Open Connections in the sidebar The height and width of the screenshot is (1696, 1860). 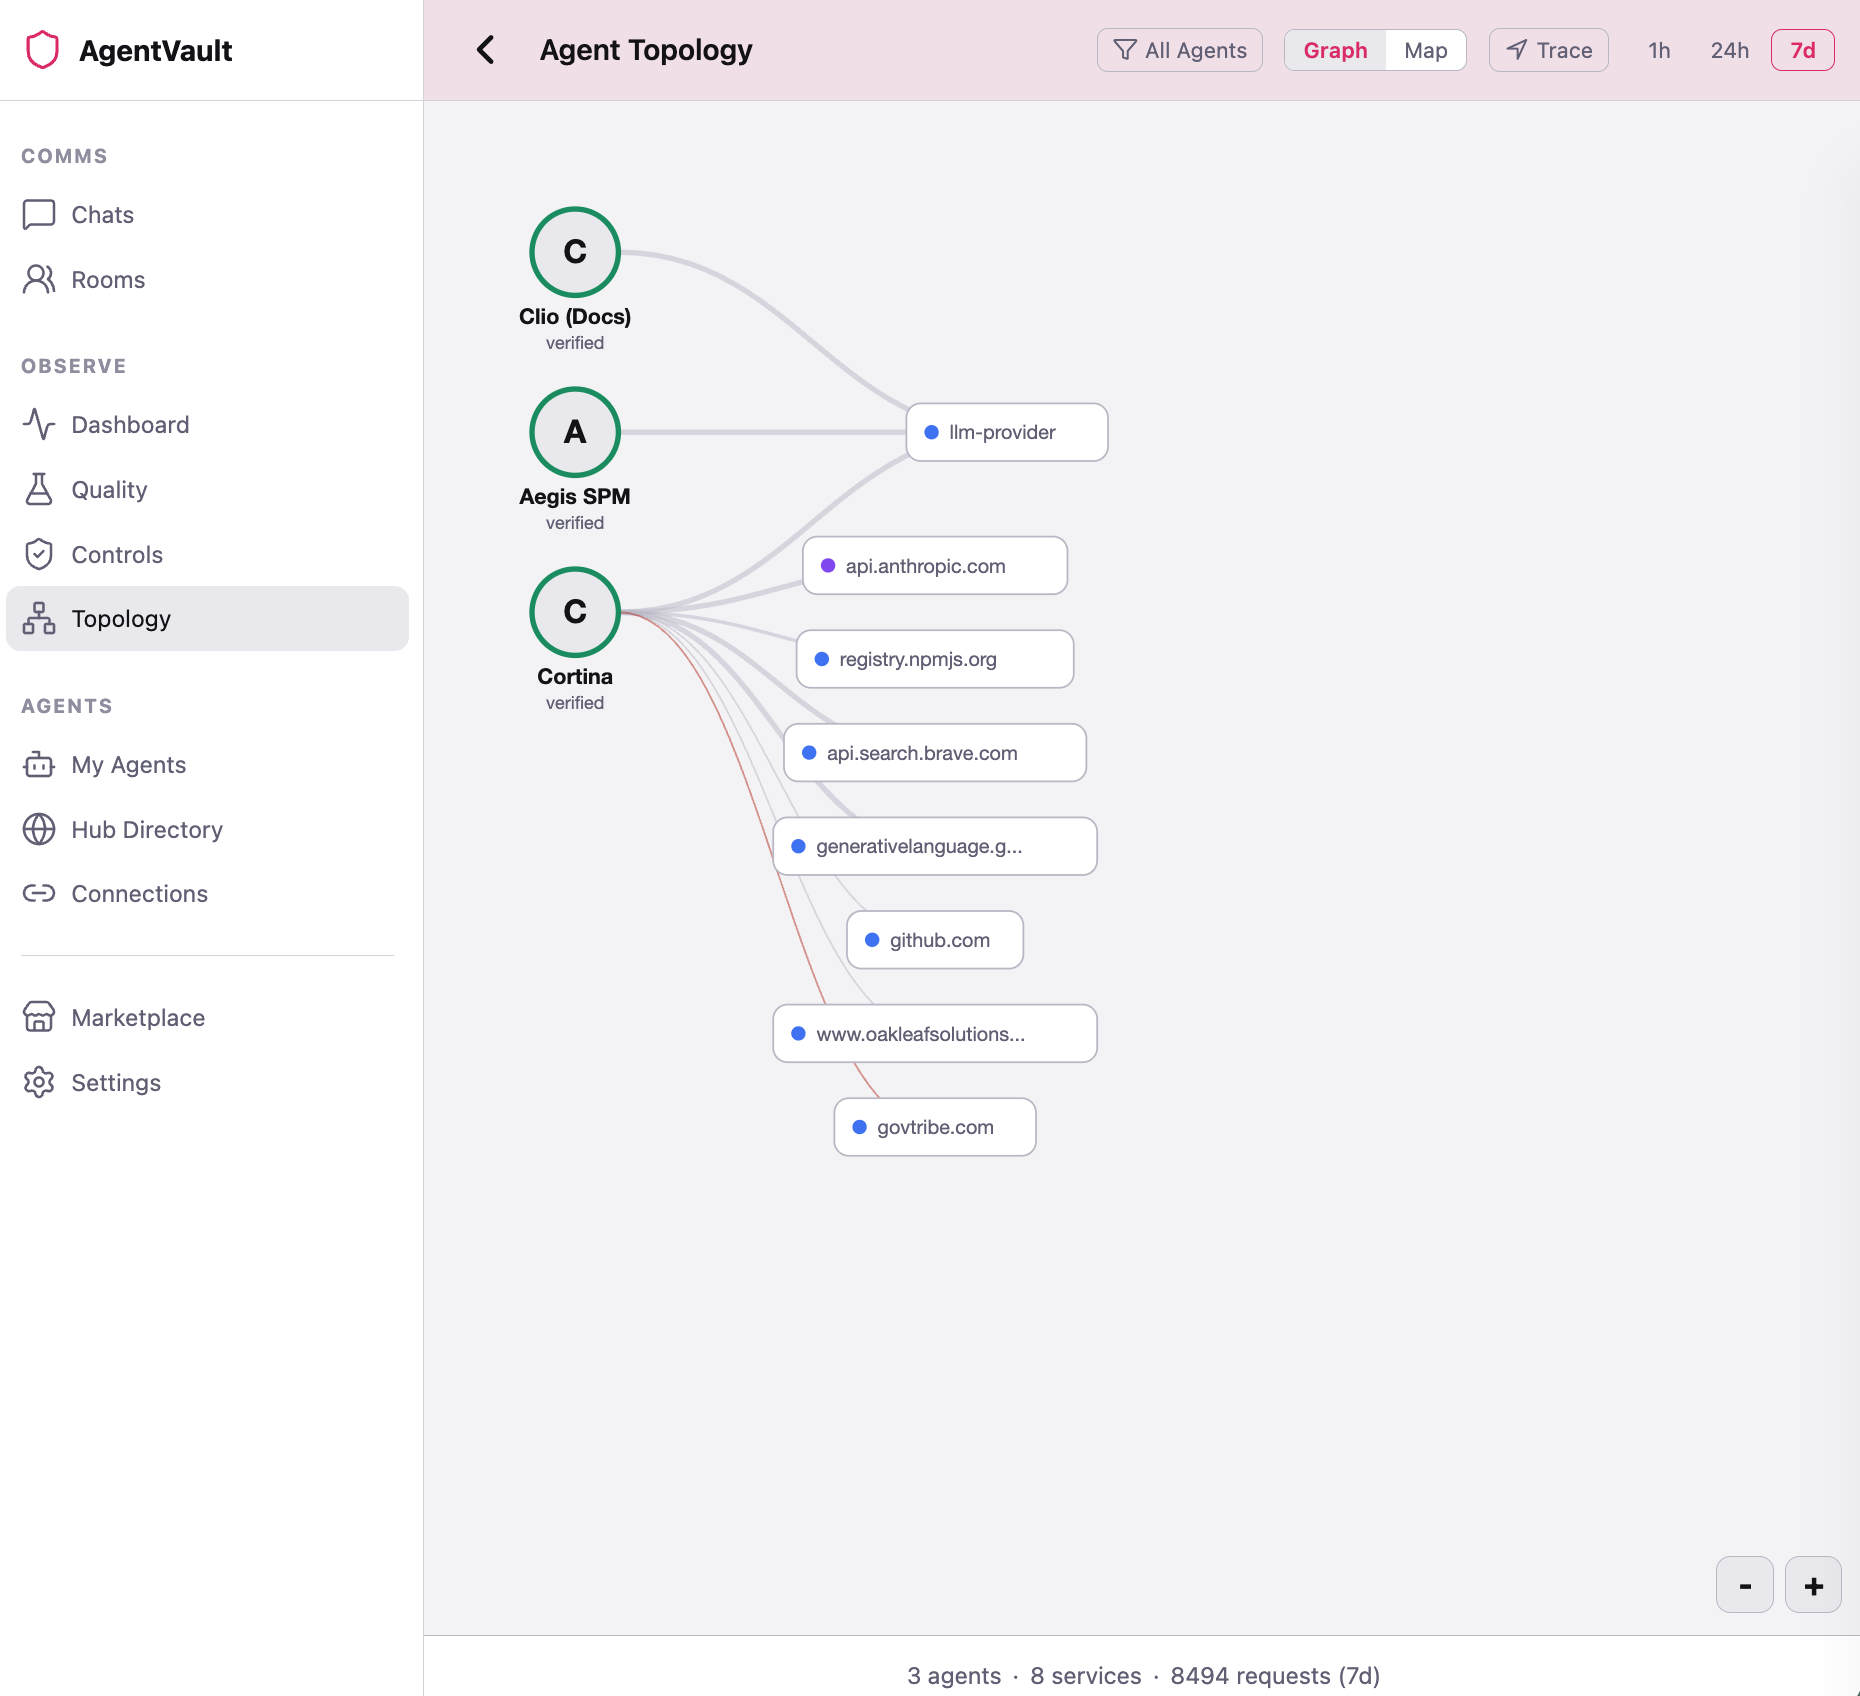139,894
